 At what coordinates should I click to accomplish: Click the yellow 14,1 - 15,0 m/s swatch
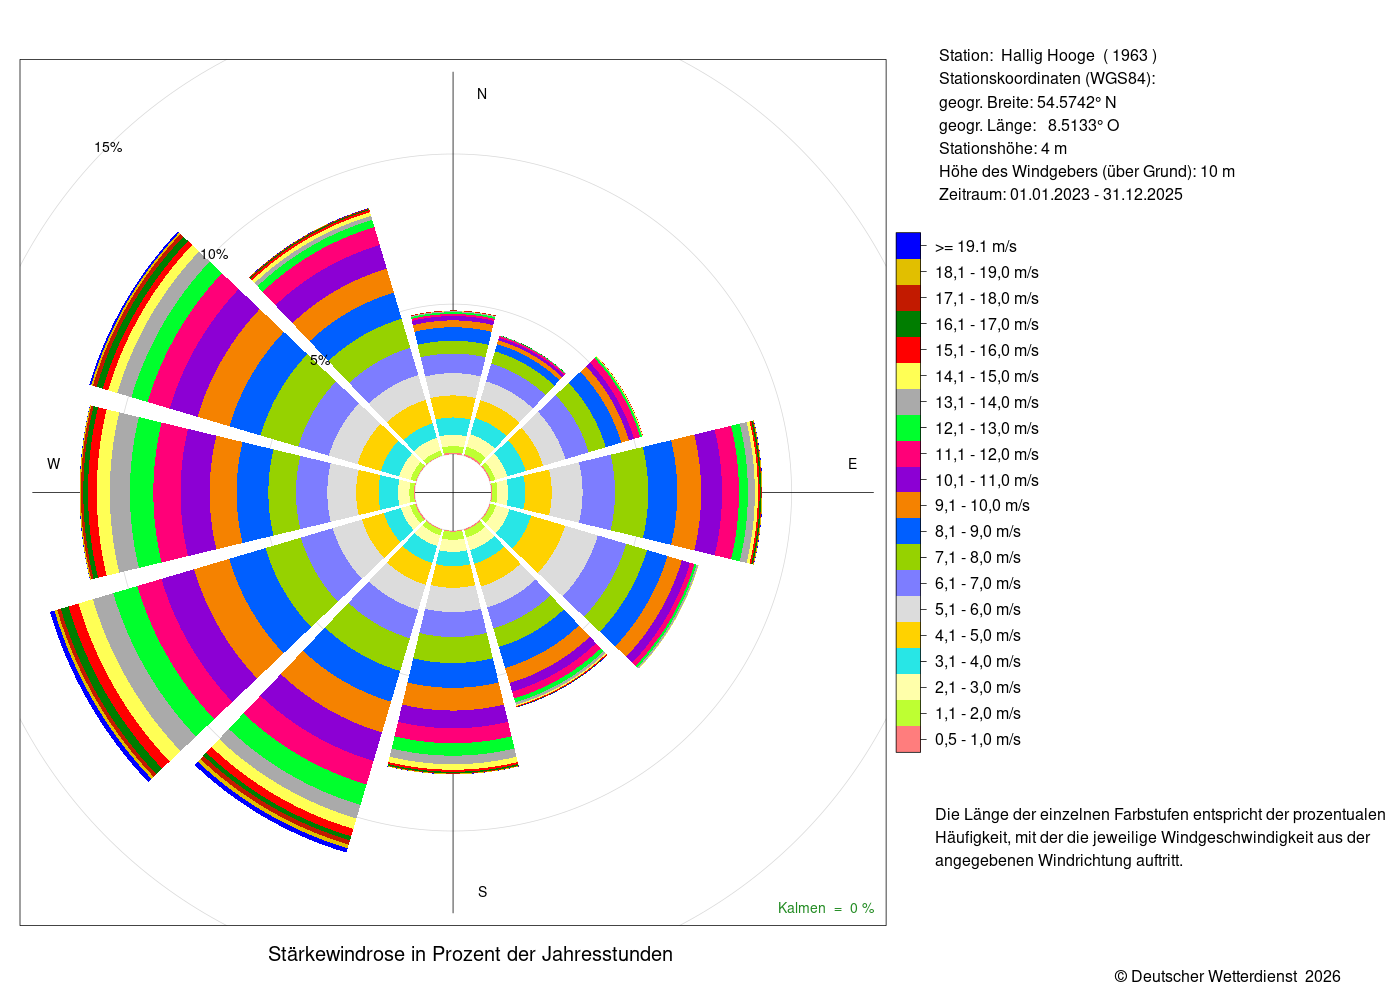(908, 376)
